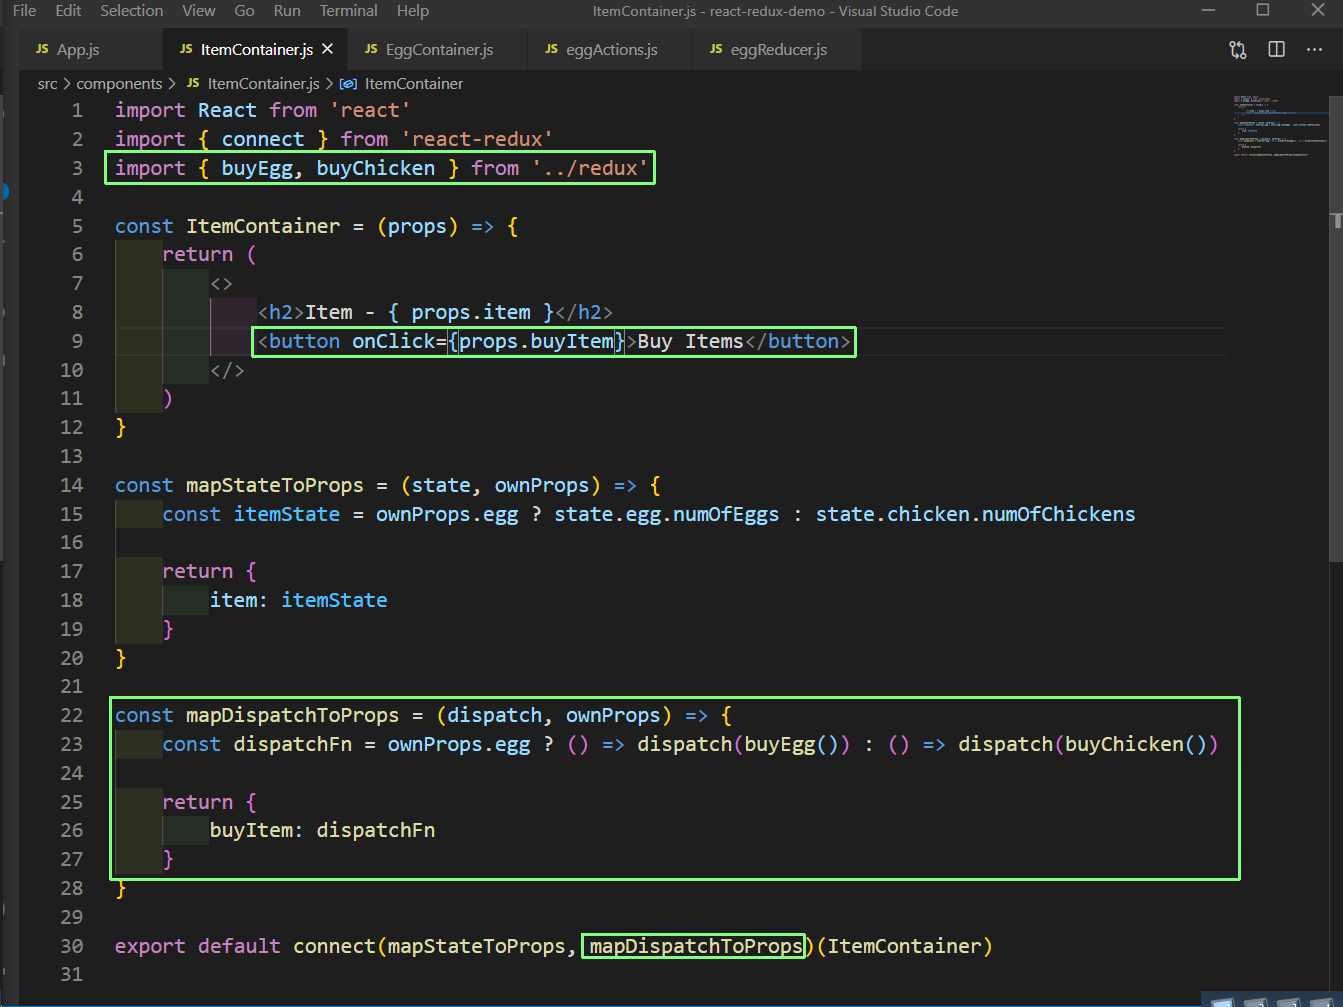Click 'item: itemState' on line 18
Viewport: 1343px width, 1007px height.
298,600
